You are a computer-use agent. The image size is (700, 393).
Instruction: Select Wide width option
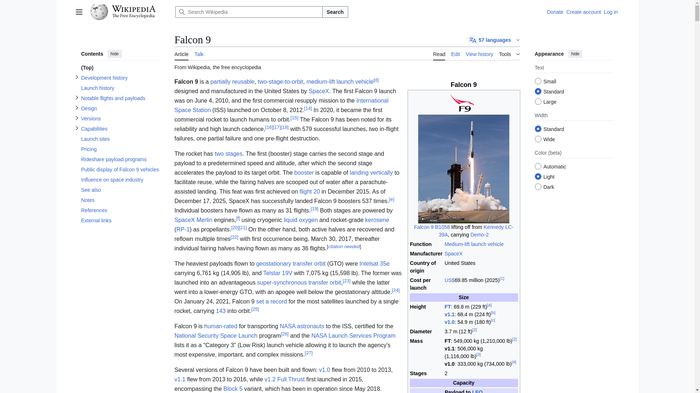[538, 139]
